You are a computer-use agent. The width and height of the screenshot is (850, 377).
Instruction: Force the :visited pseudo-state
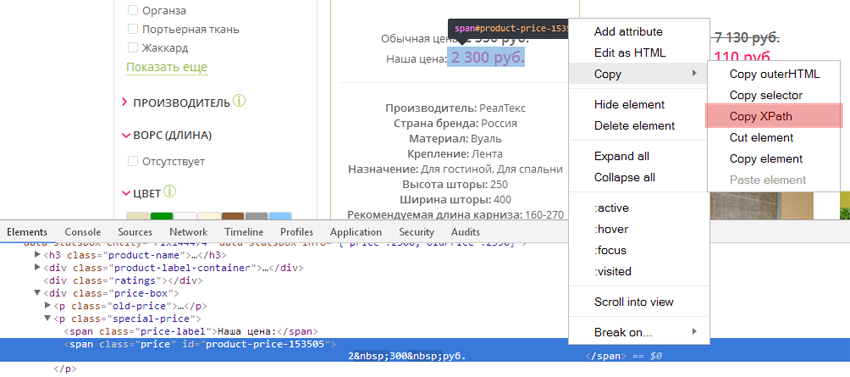pos(613,271)
